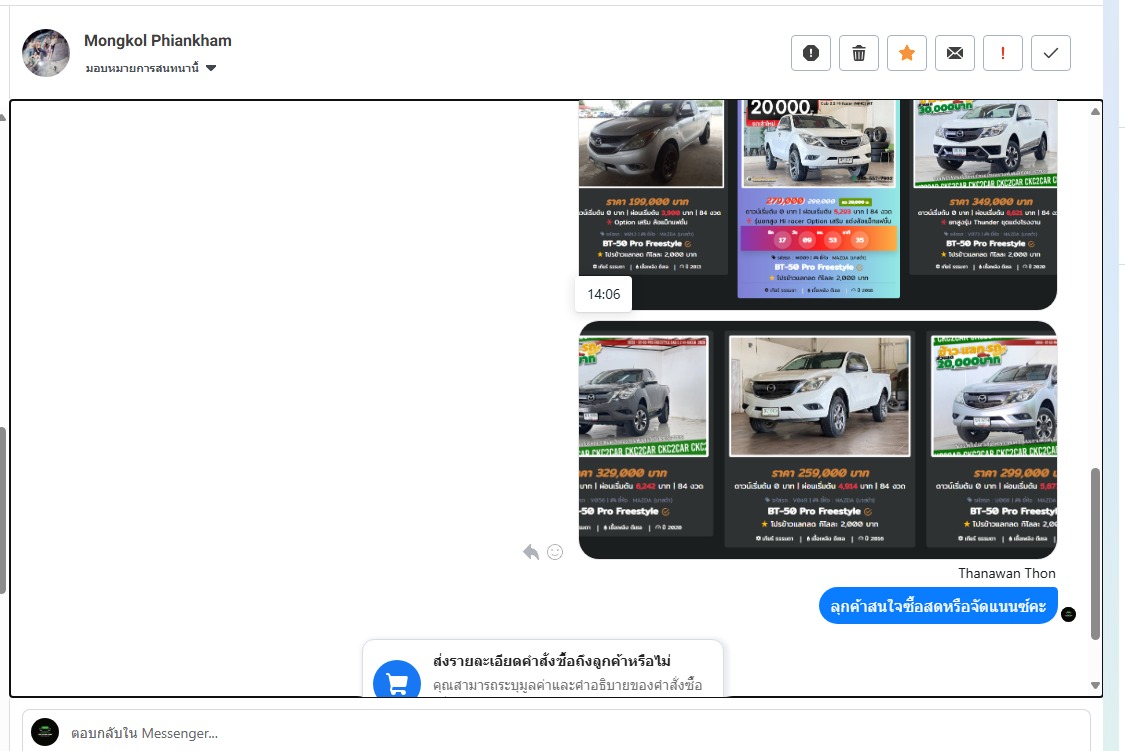The image size is (1125, 751).
Task: Mark conversation unread with envelope icon
Action: (955, 53)
